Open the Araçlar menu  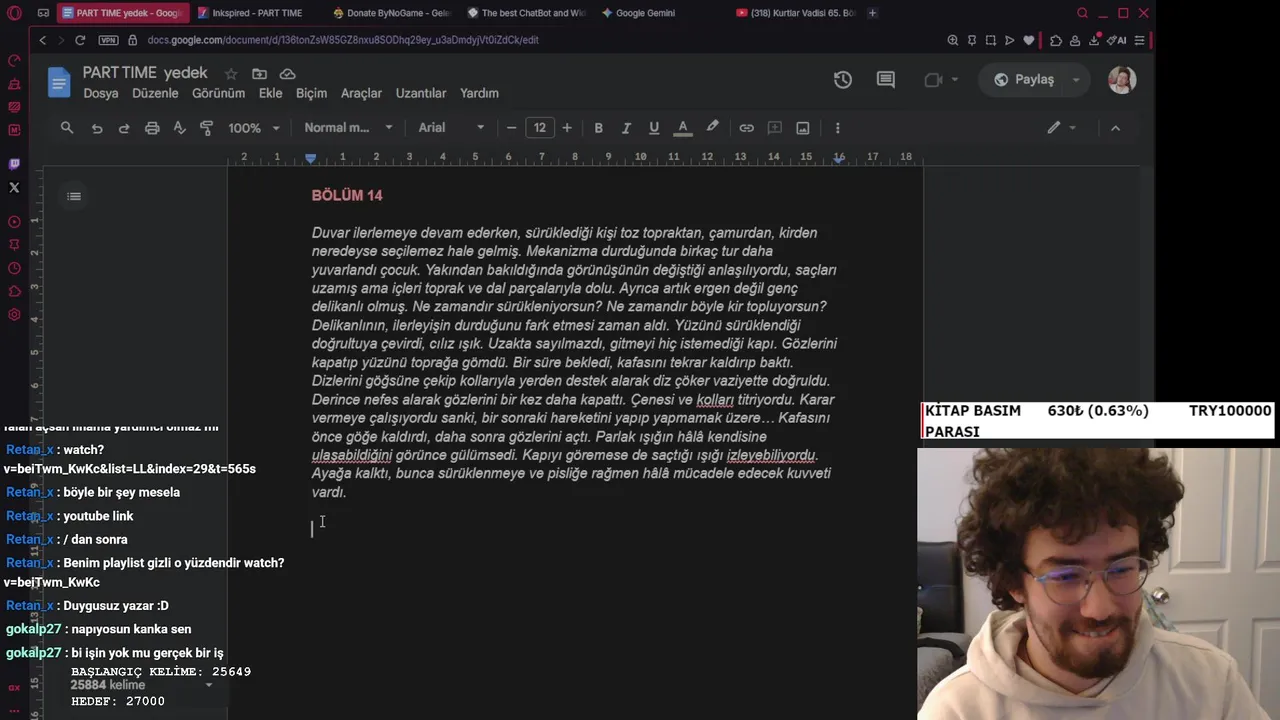click(361, 93)
